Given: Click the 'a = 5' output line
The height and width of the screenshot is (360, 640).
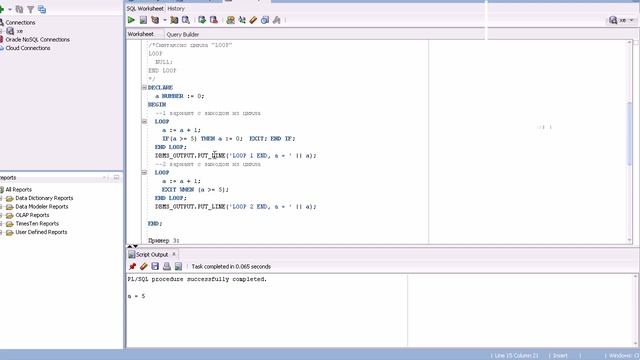Looking at the screenshot, I should coord(136,296).
